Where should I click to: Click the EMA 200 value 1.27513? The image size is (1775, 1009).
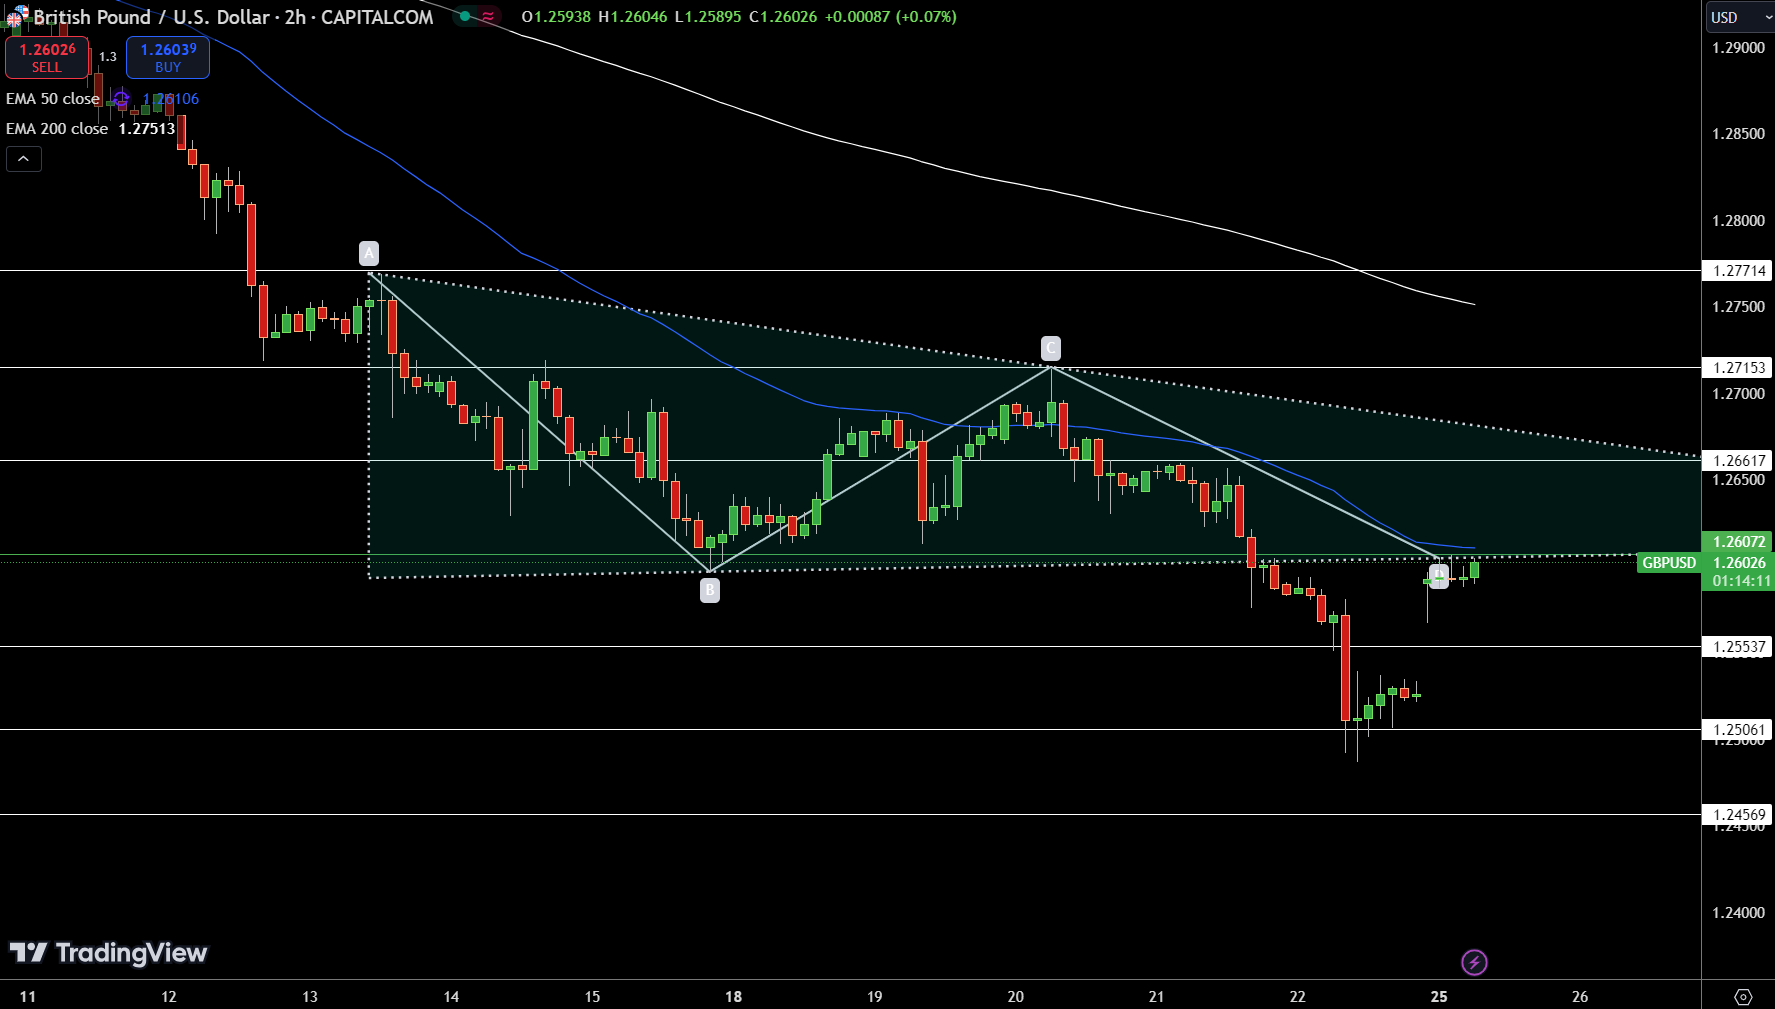click(x=147, y=129)
